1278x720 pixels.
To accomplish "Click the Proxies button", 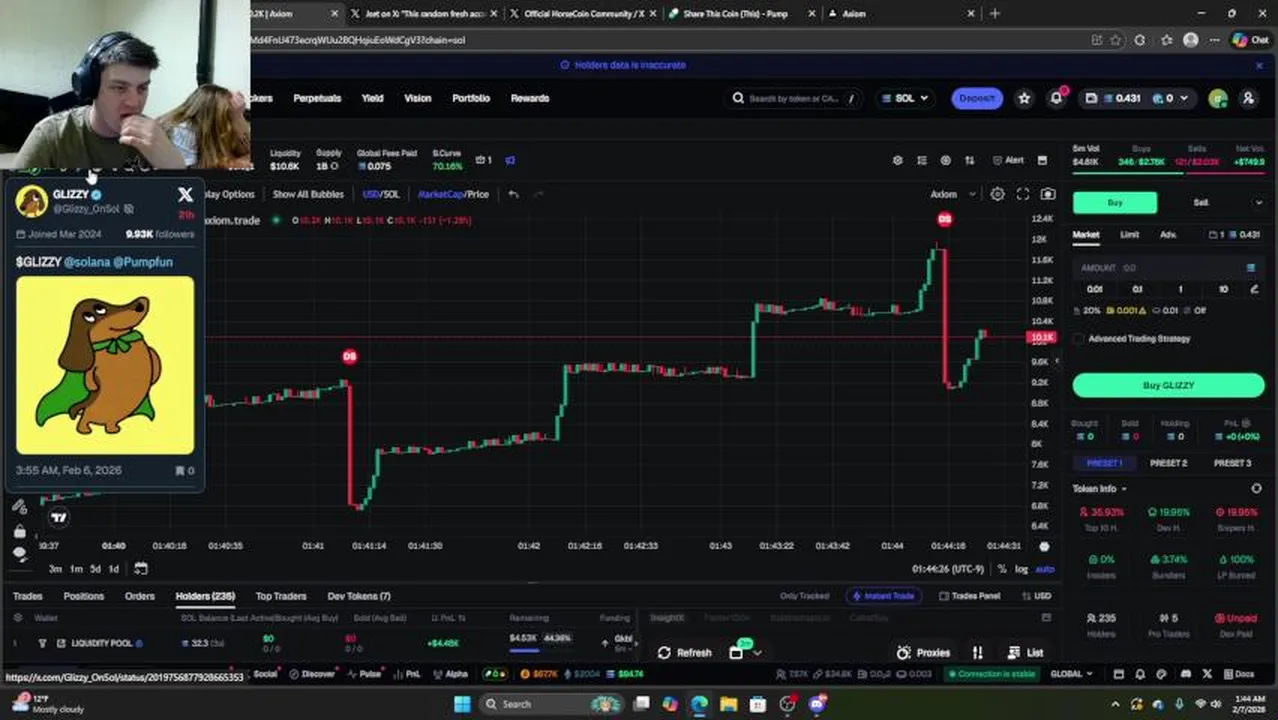I will pyautogui.click(x=924, y=652).
